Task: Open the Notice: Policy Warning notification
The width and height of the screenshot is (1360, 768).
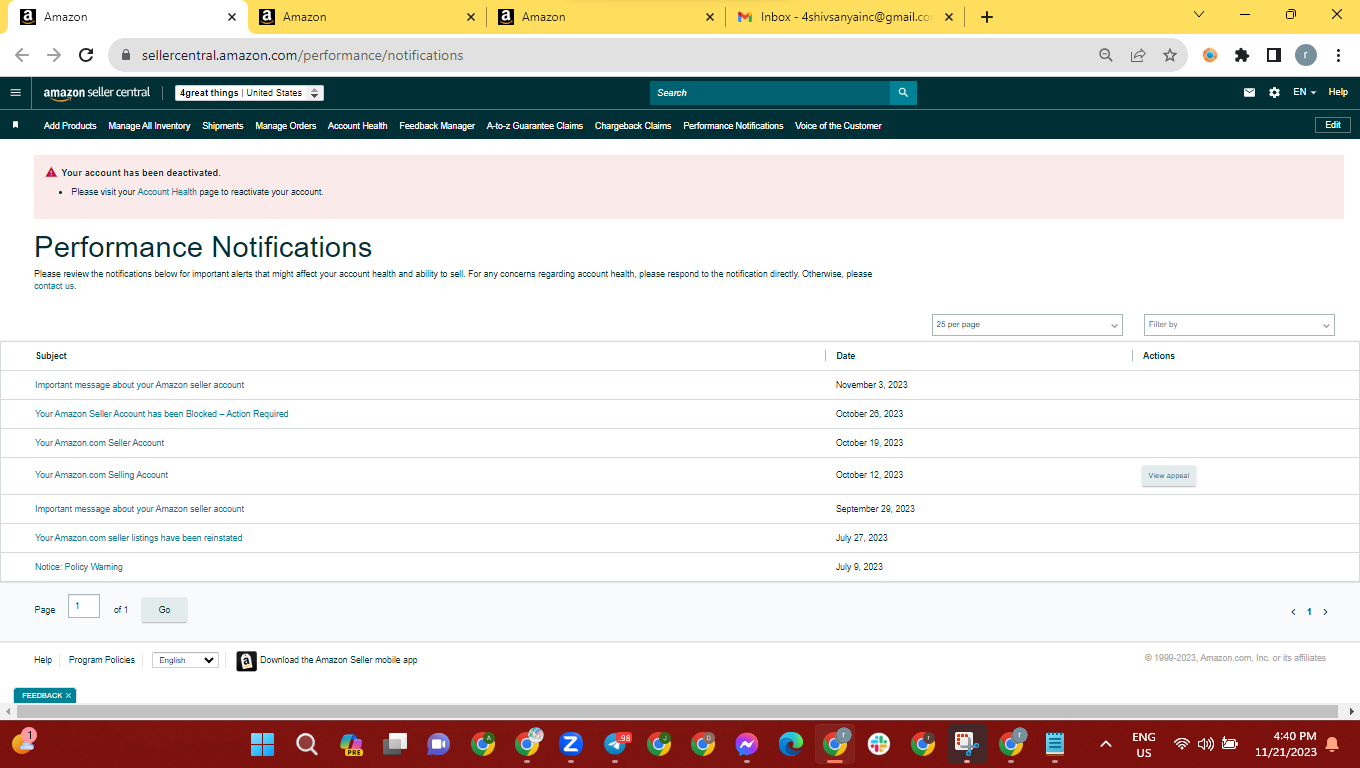Action: tap(79, 567)
